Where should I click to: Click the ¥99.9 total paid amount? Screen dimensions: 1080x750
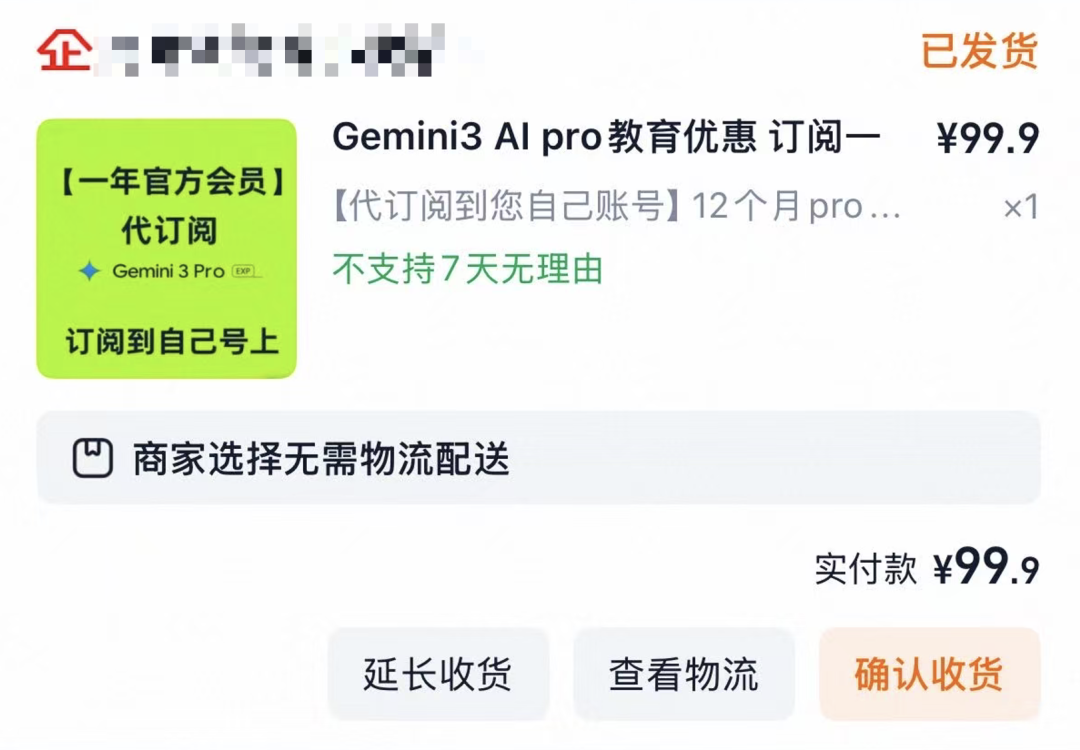pyautogui.click(x=986, y=569)
